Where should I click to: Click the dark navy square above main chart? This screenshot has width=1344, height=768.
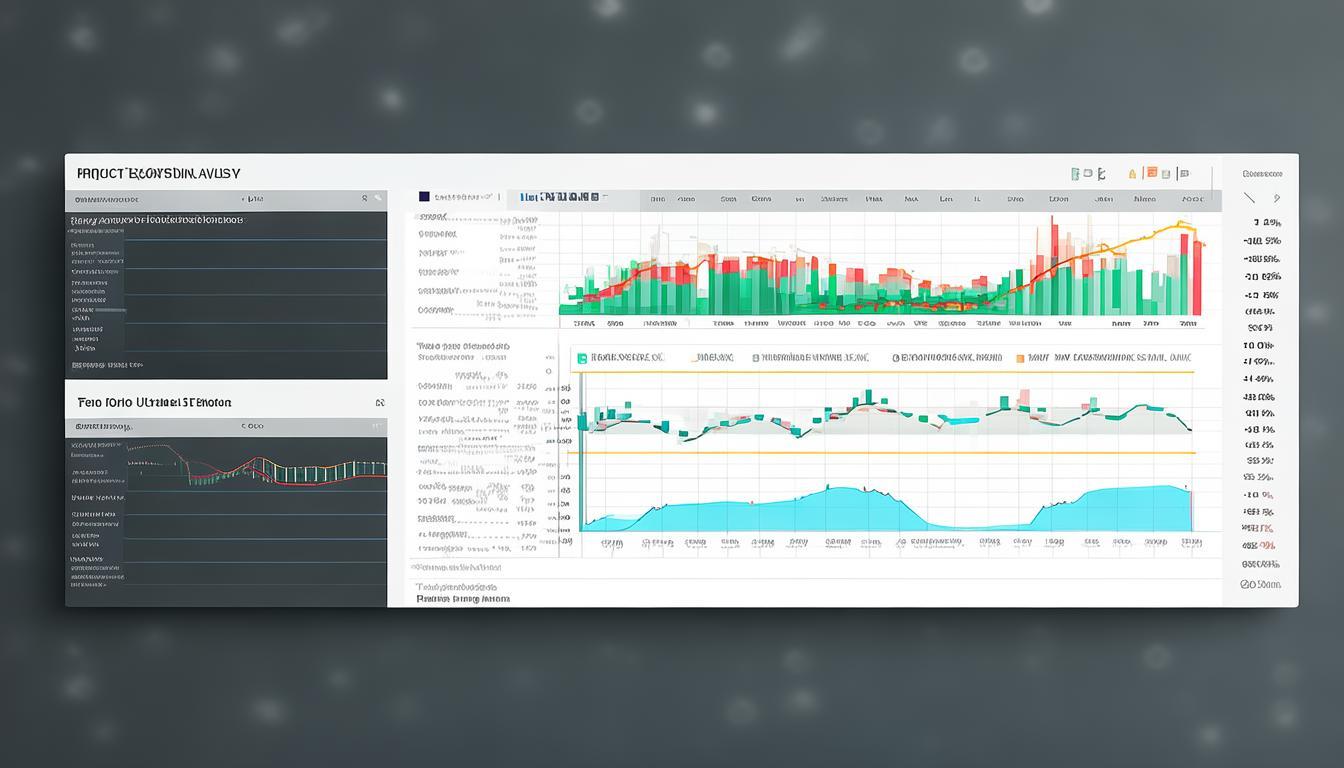pyautogui.click(x=424, y=197)
